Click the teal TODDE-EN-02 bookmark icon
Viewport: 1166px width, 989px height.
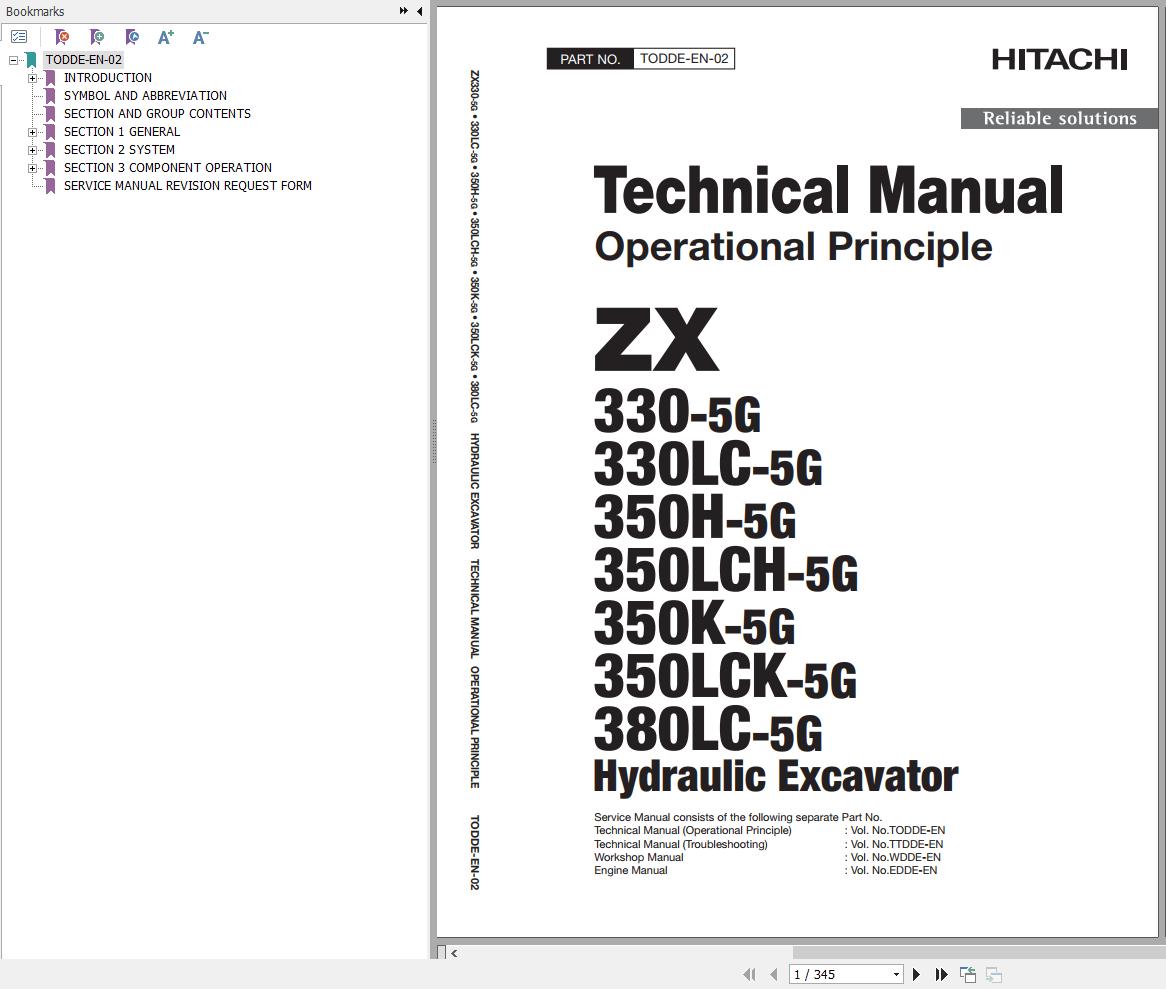tap(31, 60)
